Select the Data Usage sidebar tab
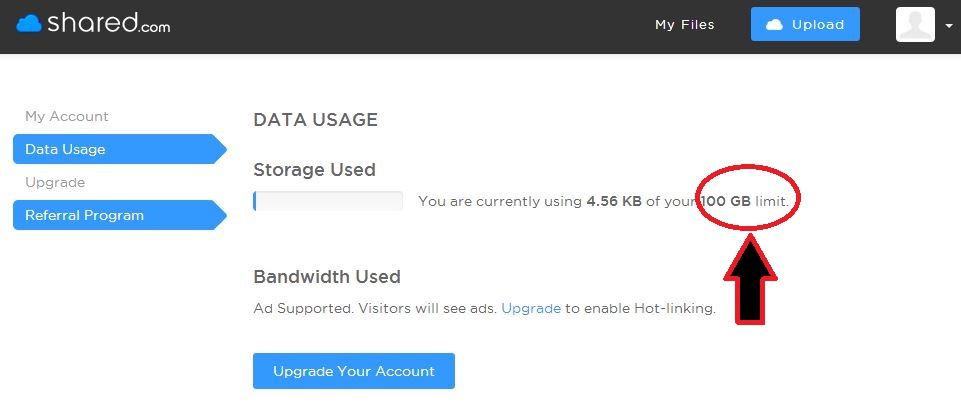The height and width of the screenshot is (403, 961). [x=120, y=149]
